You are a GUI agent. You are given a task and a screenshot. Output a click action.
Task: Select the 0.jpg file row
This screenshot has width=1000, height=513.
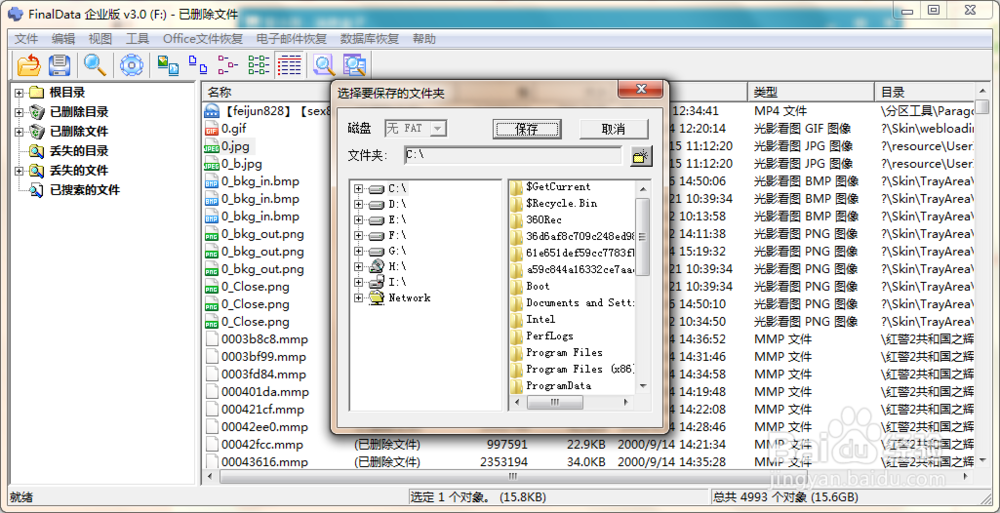(237, 146)
